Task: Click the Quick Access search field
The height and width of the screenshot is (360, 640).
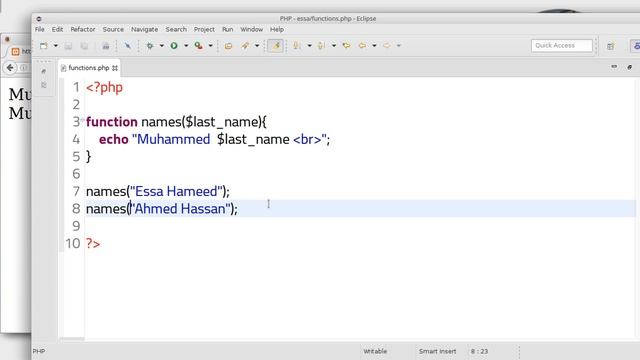Action: point(562,46)
